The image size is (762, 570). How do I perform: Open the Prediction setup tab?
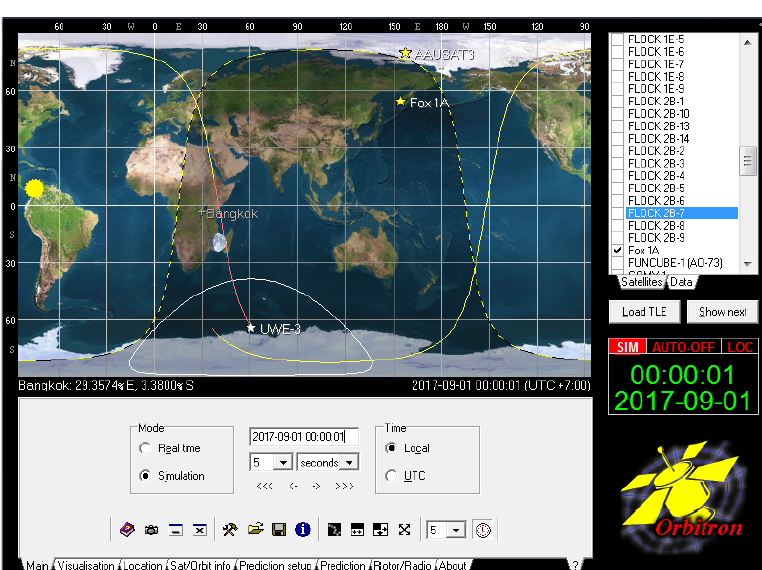275,565
